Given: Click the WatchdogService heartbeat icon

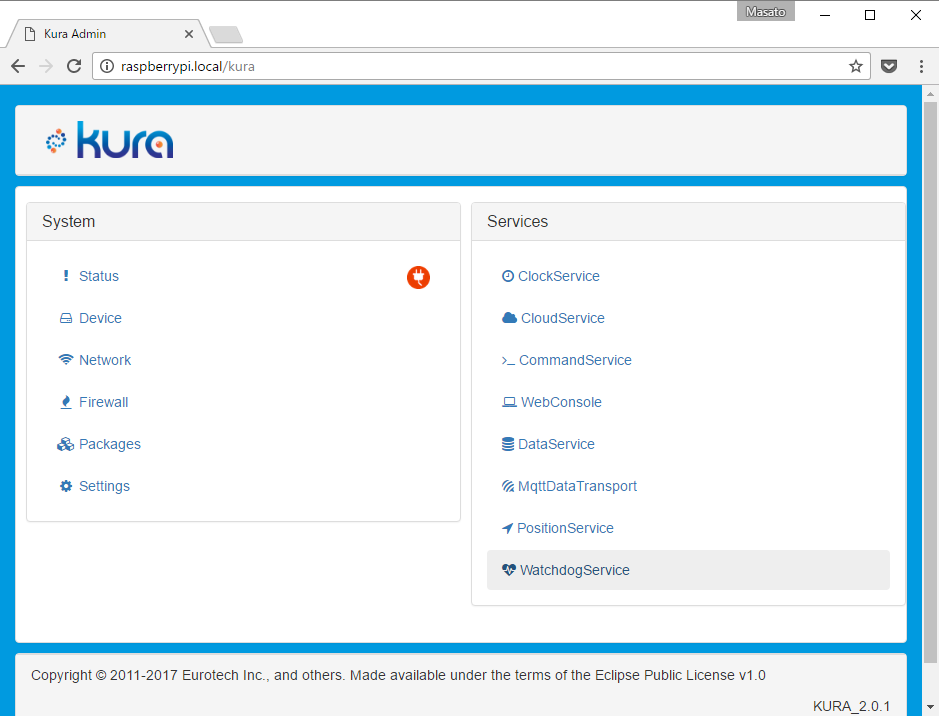Looking at the screenshot, I should tap(508, 570).
